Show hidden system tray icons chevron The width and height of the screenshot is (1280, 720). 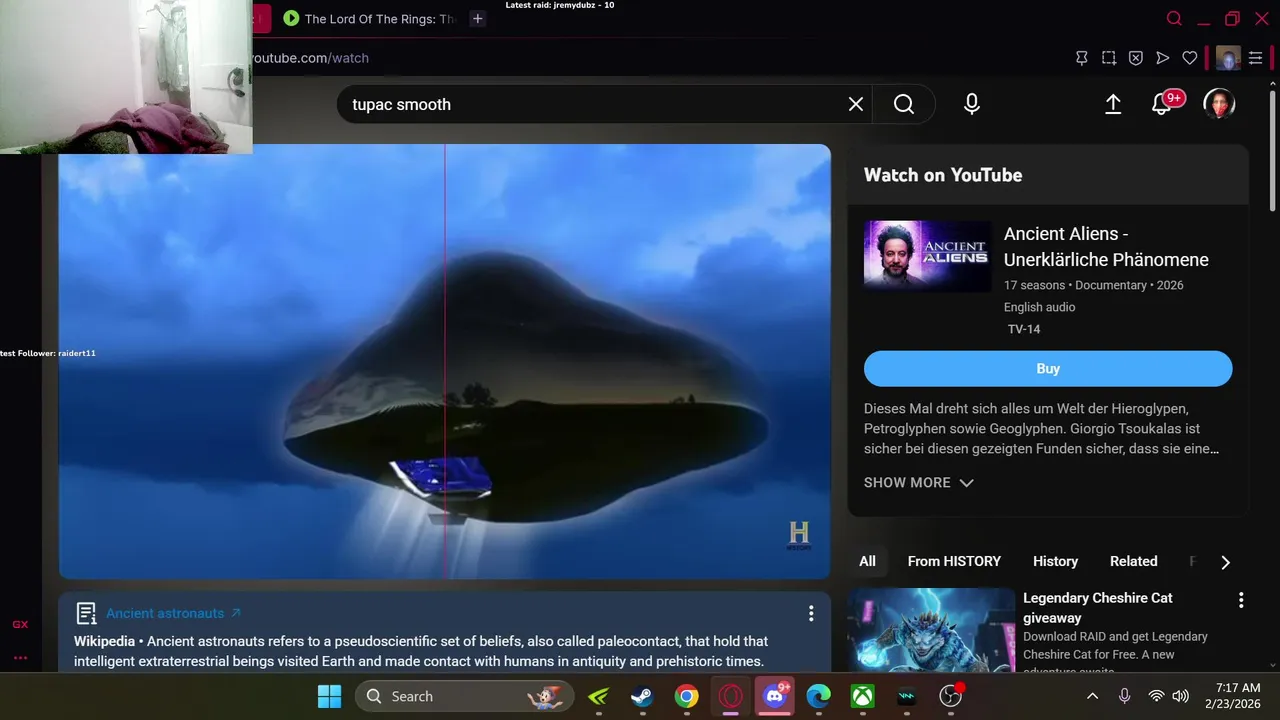[x=1093, y=696]
